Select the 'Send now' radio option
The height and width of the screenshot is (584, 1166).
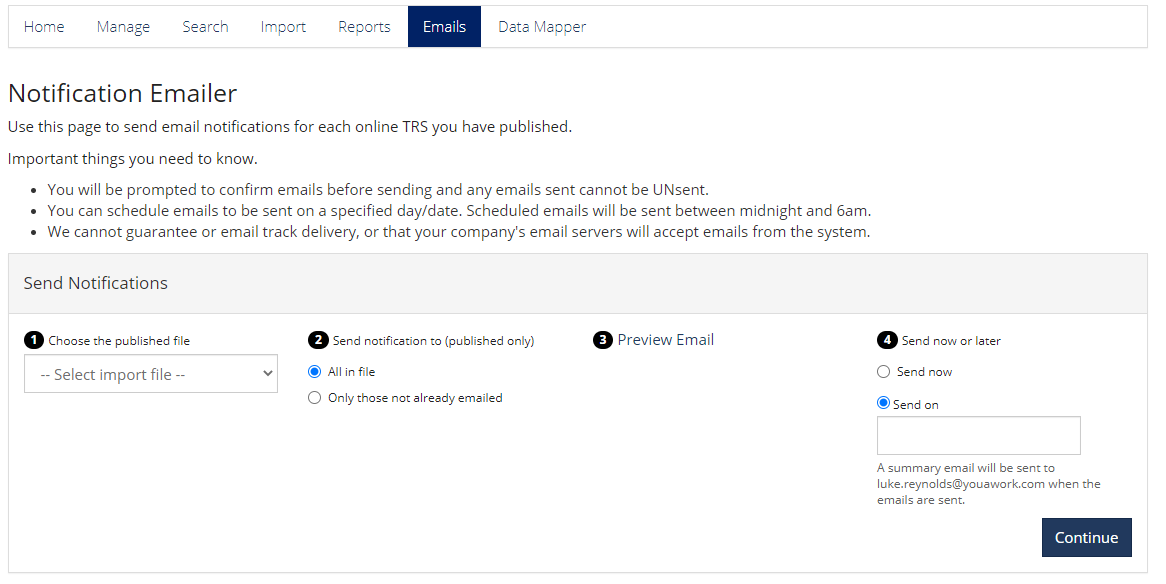pos(883,372)
